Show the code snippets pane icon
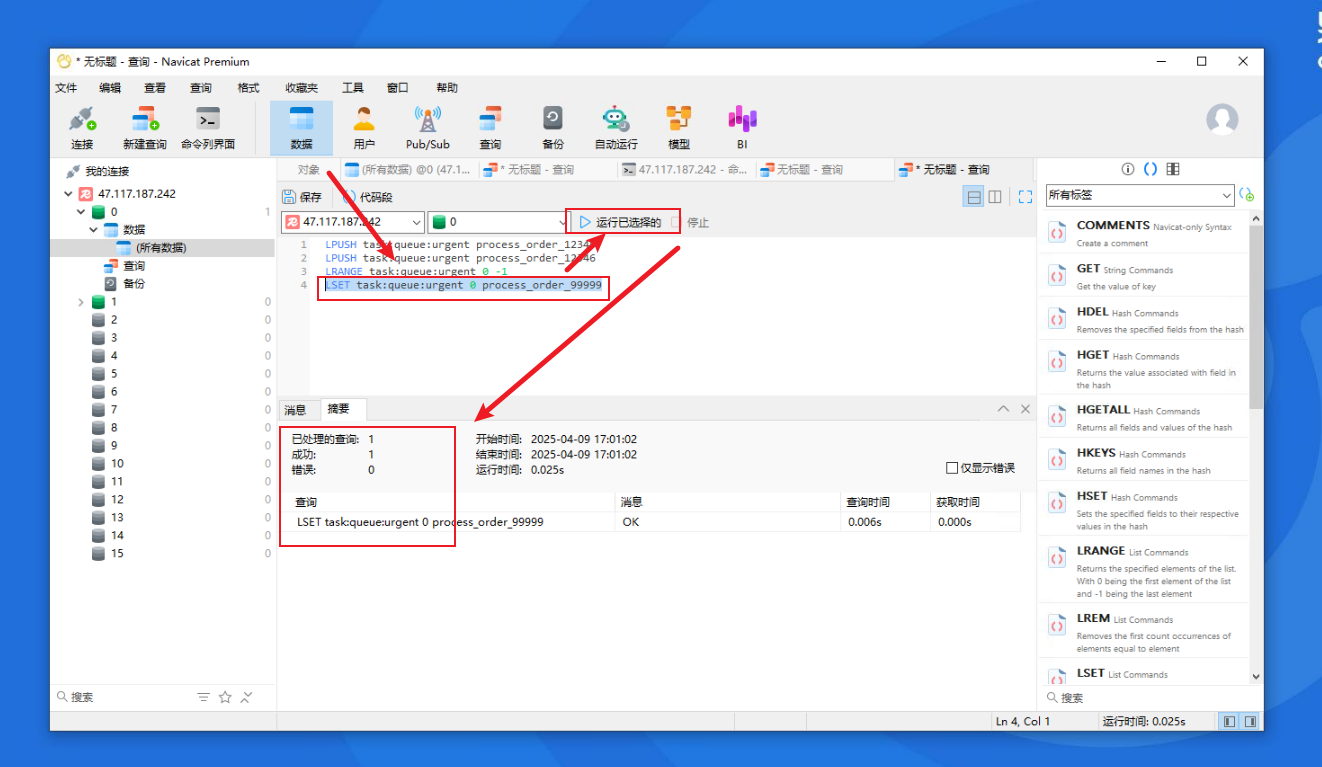1322x767 pixels. point(1150,169)
